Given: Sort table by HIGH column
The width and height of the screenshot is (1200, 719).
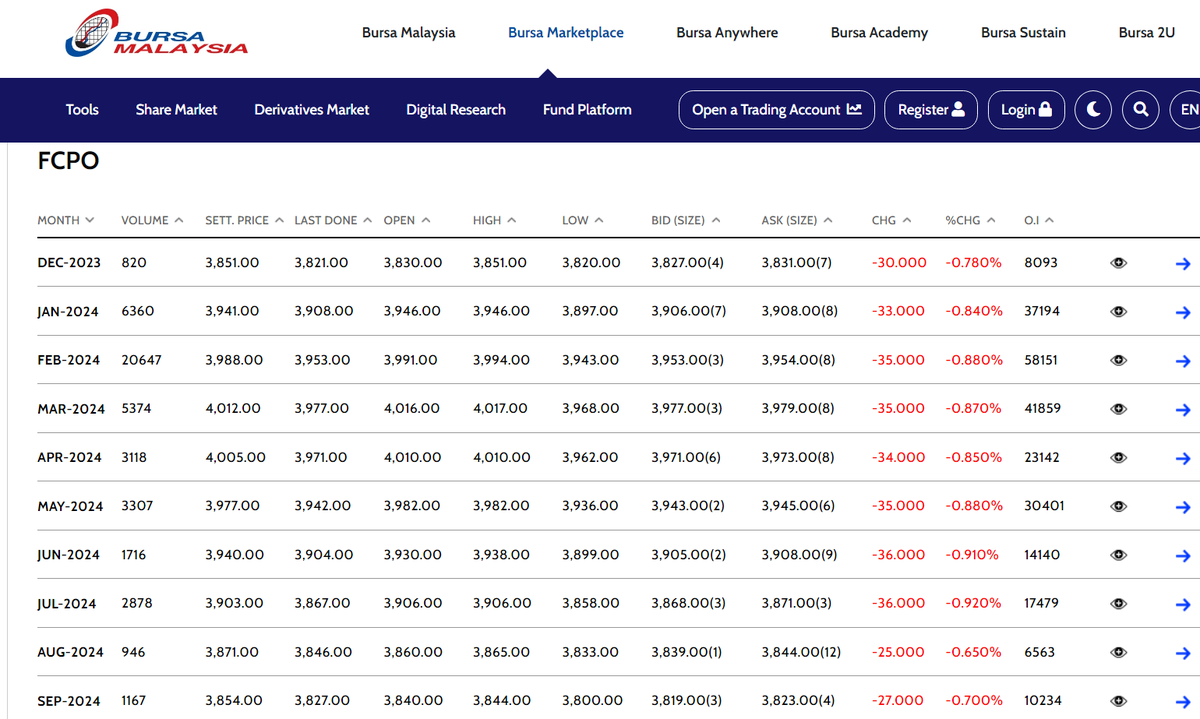Looking at the screenshot, I should point(495,220).
